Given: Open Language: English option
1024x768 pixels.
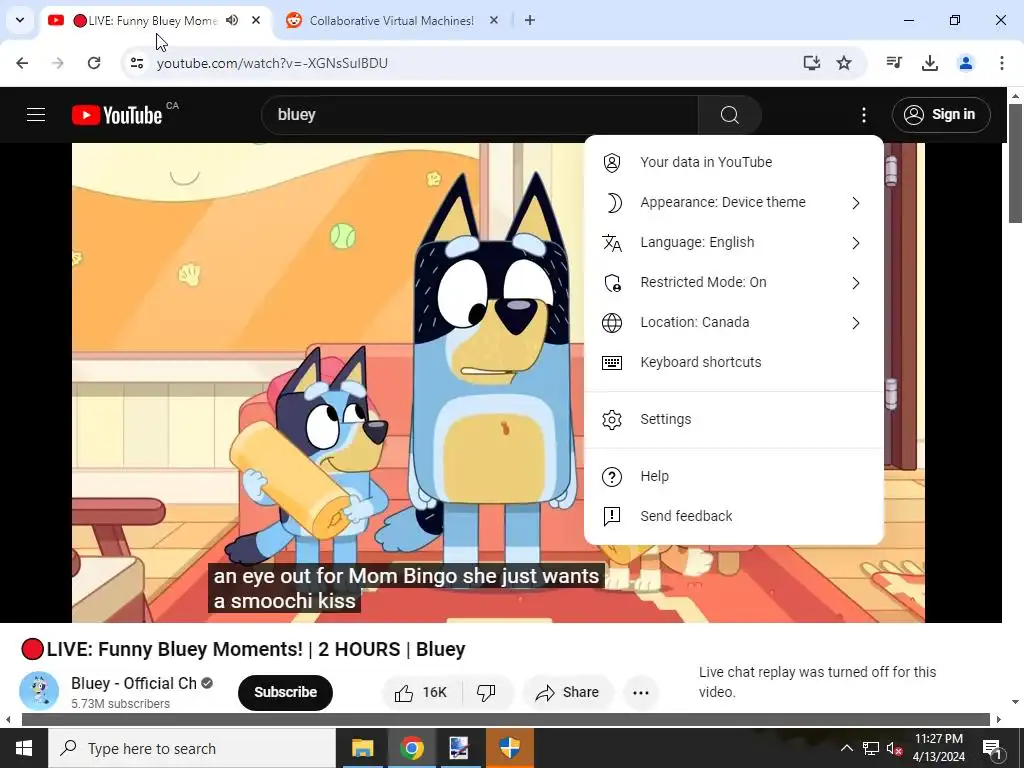Looking at the screenshot, I should click(x=733, y=242).
